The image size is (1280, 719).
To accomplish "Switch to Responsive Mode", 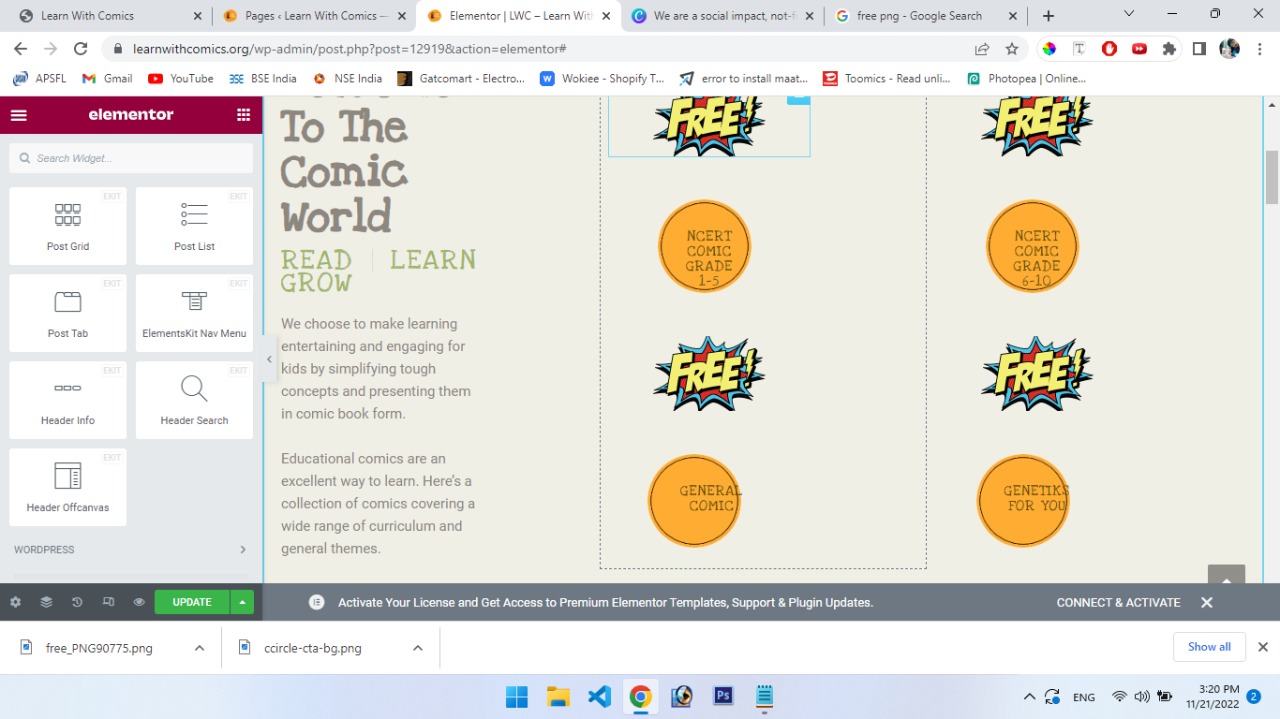I will 108,602.
